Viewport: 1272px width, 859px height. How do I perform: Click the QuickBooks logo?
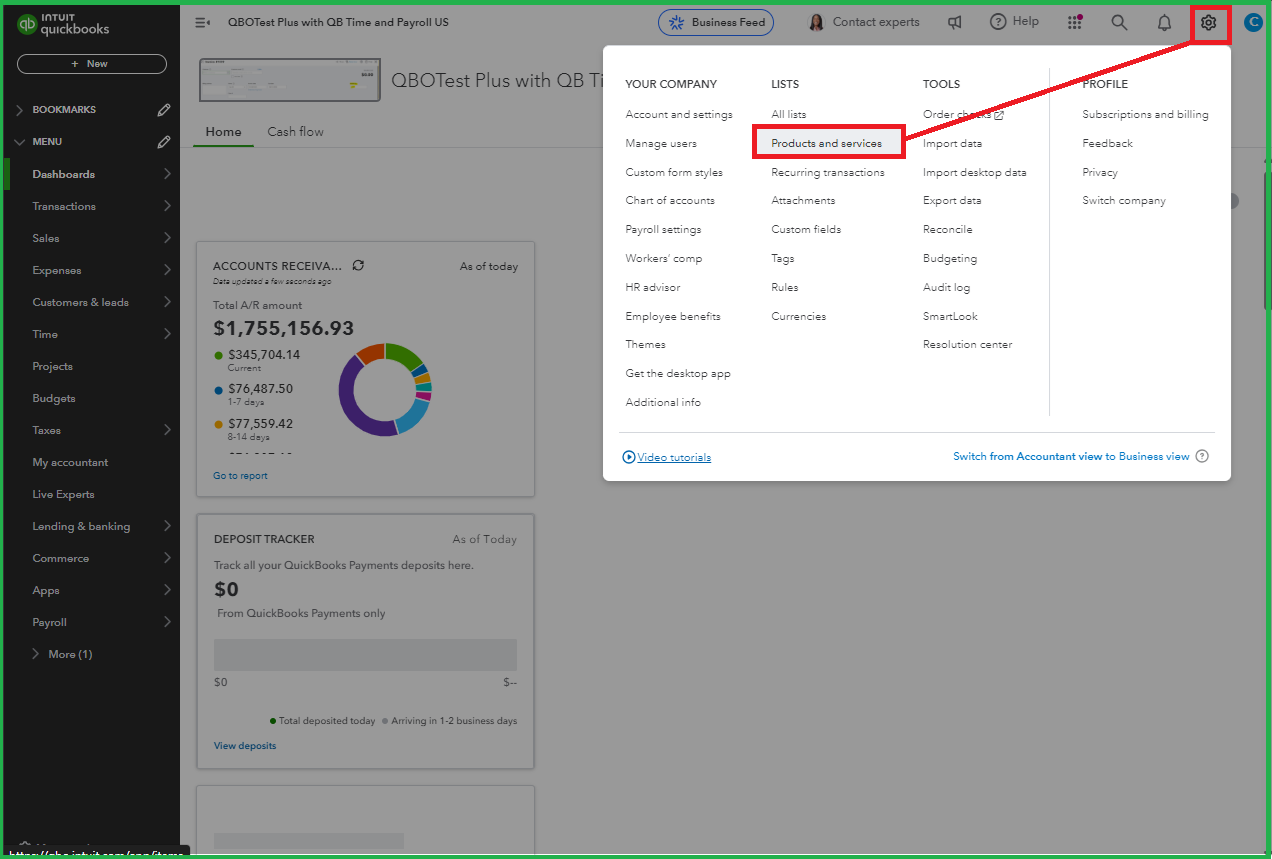64,26
